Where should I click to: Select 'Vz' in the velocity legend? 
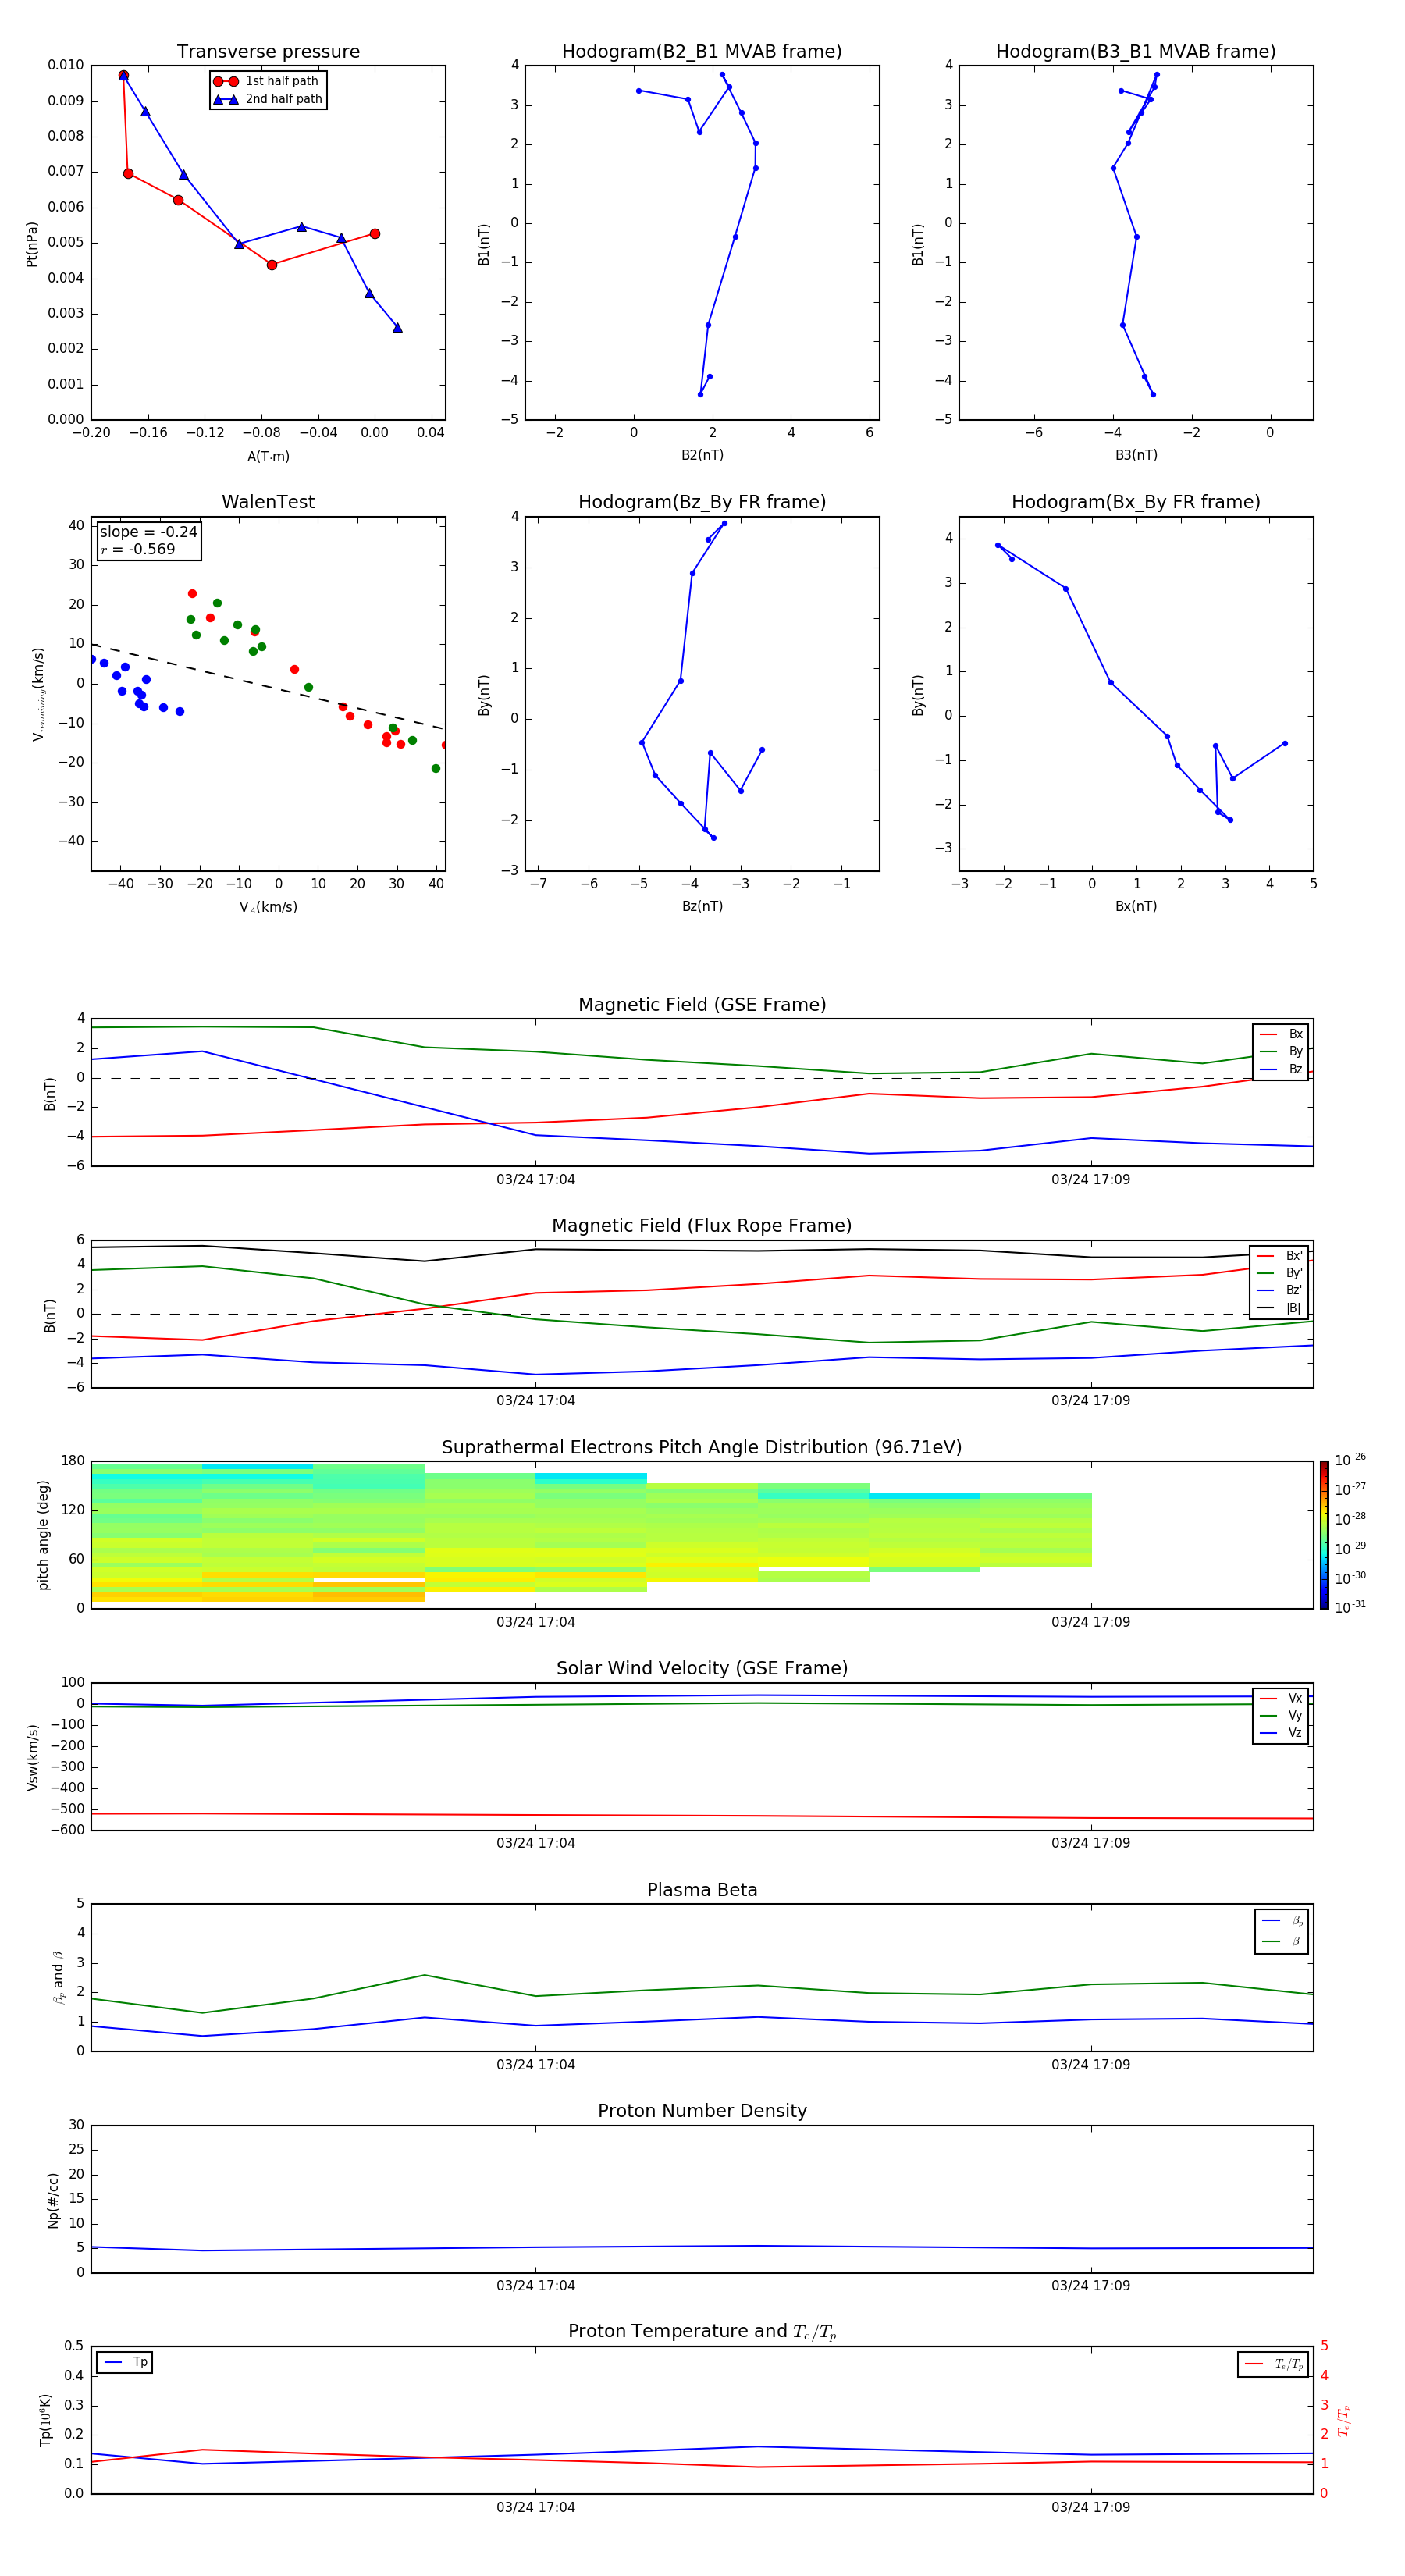(1281, 1733)
